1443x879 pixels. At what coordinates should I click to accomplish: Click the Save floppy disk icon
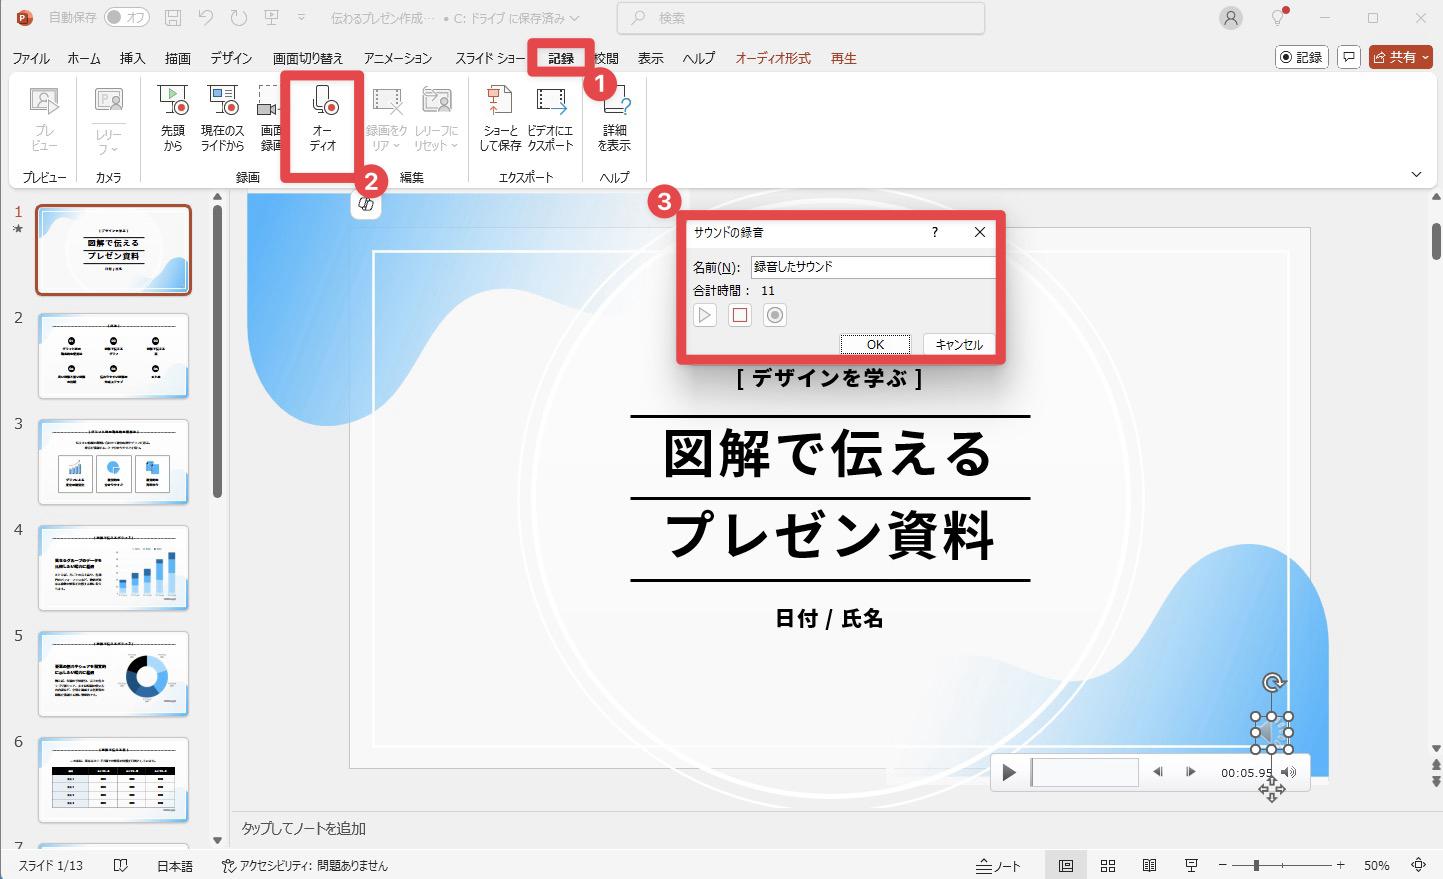[173, 18]
